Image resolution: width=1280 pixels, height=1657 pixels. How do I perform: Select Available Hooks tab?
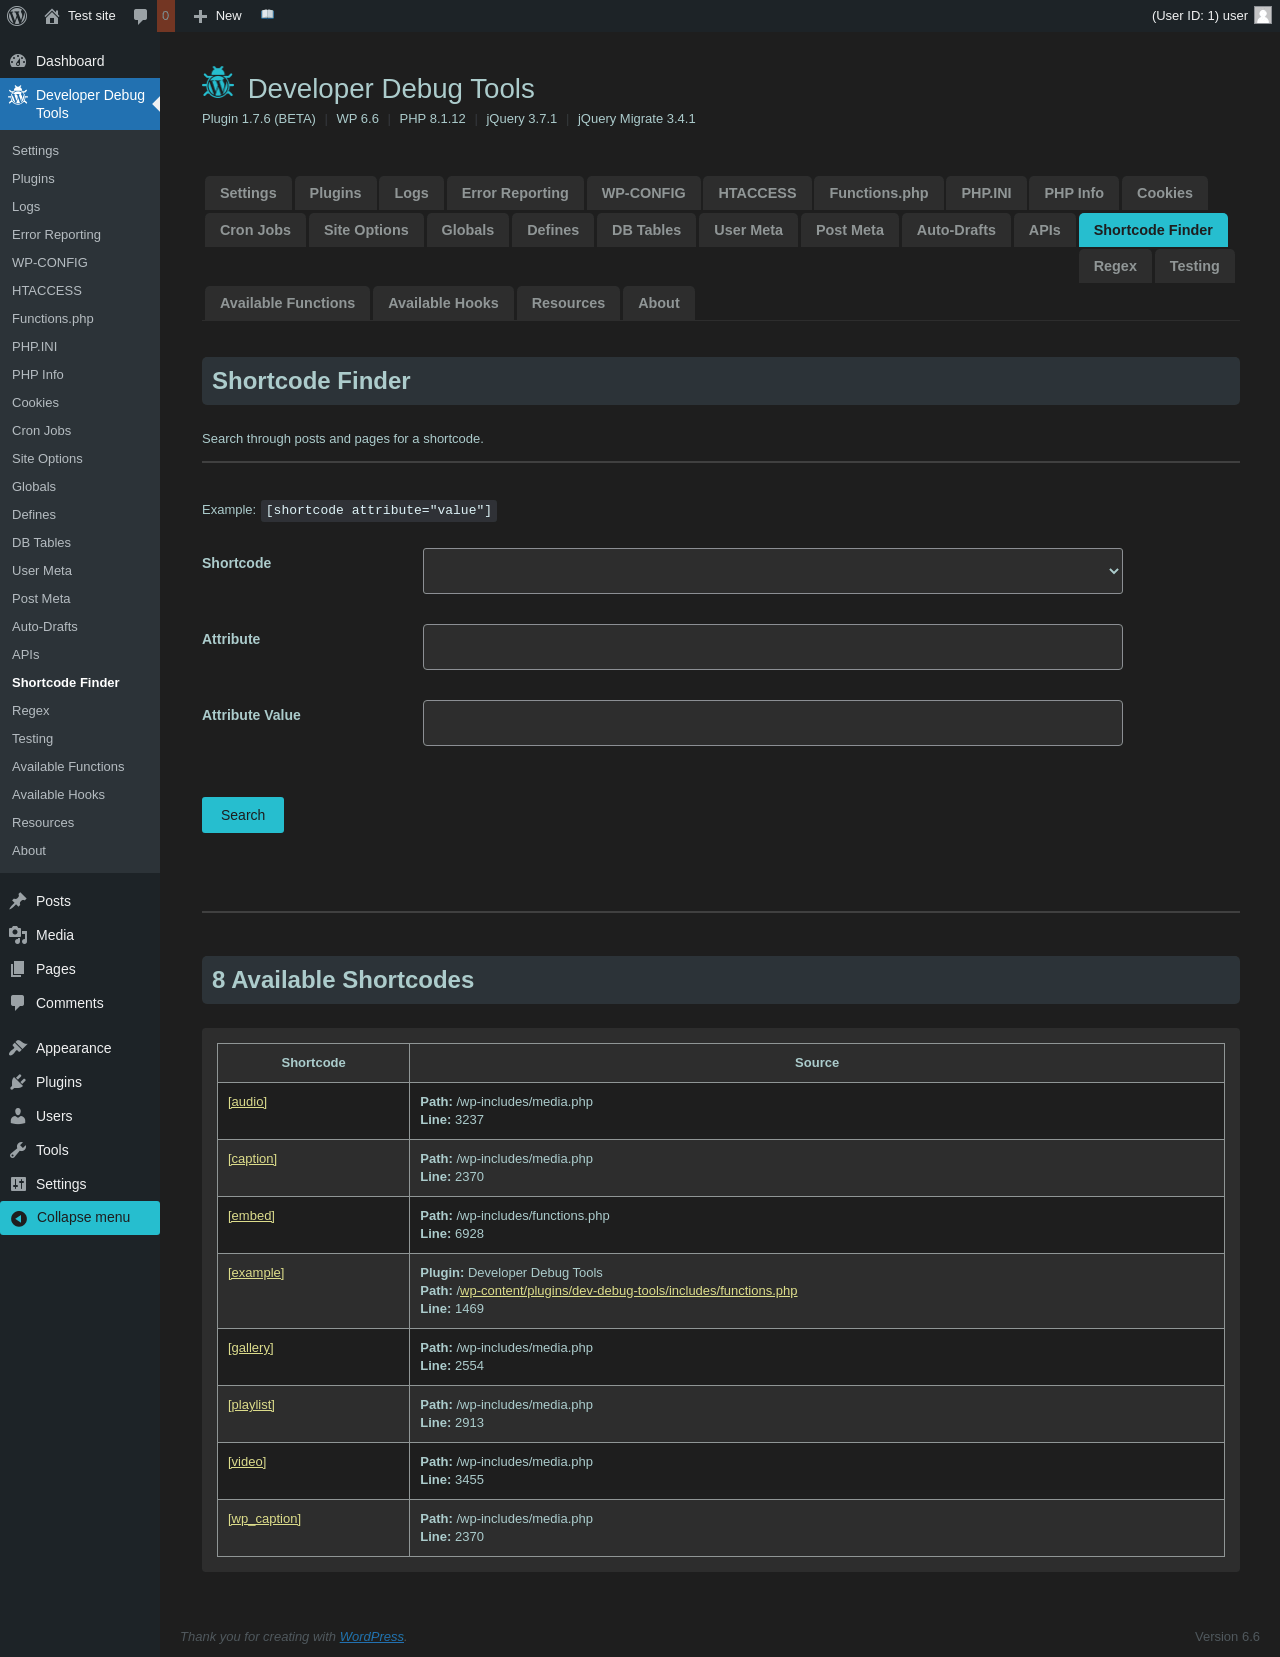(443, 303)
